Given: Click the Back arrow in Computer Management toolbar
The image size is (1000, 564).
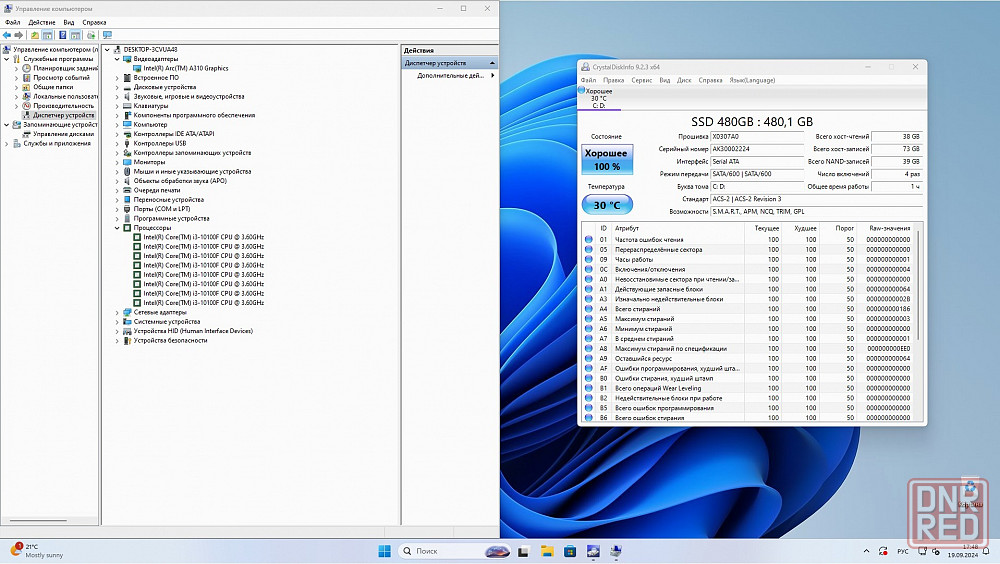Looking at the screenshot, I should [7, 35].
